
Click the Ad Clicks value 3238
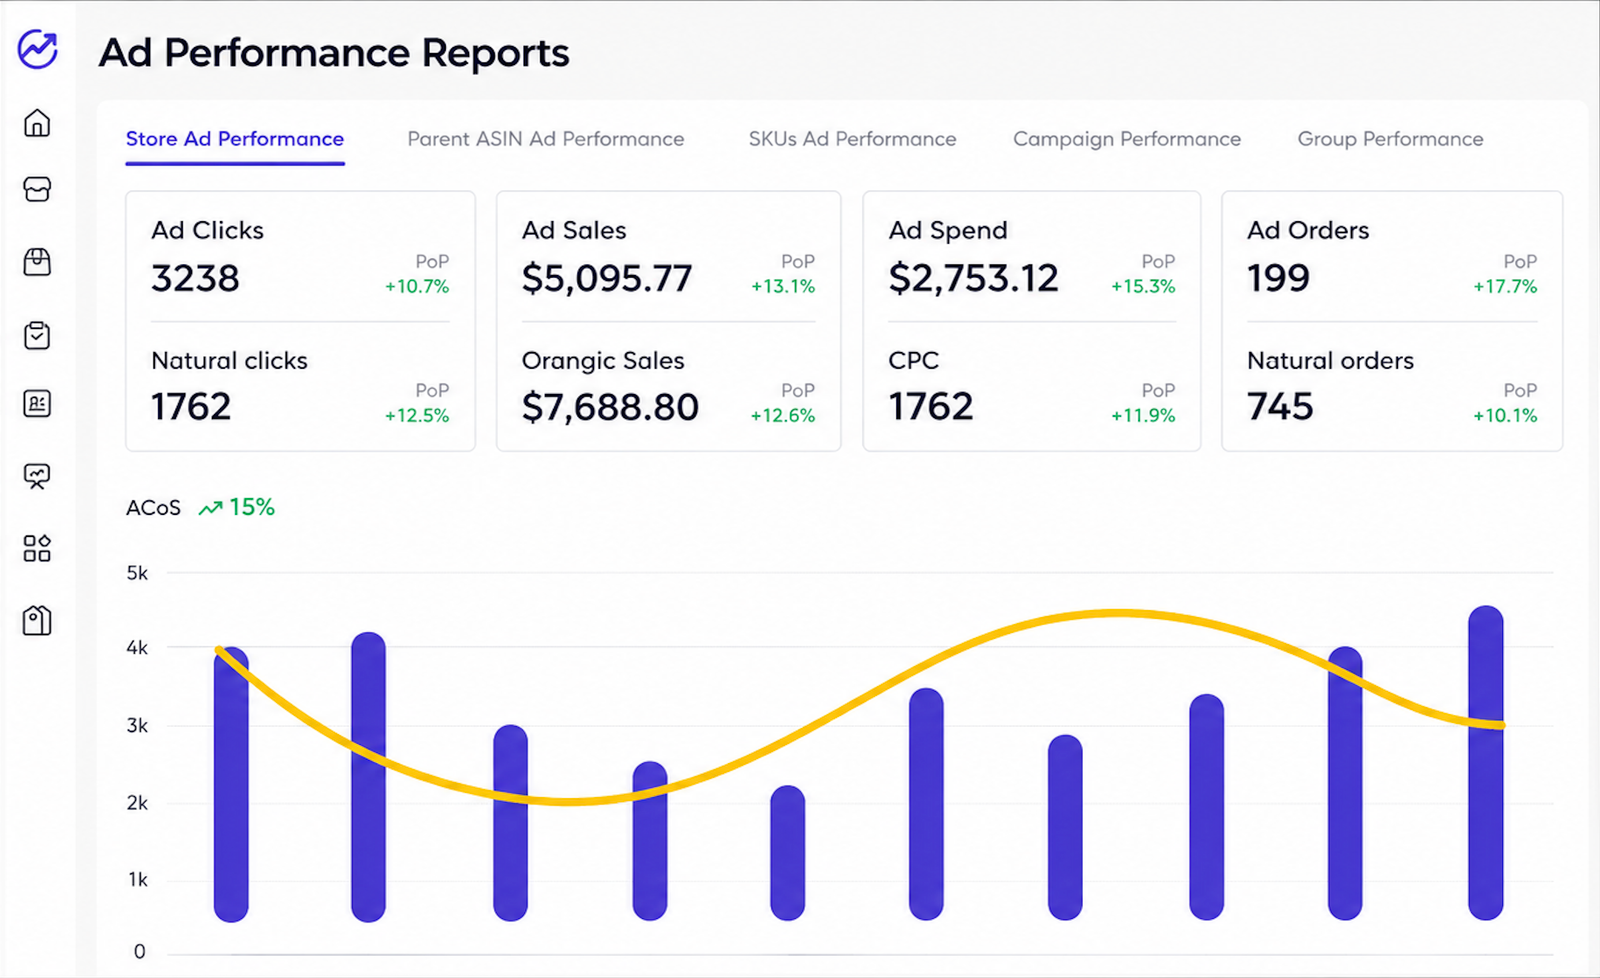tap(195, 278)
